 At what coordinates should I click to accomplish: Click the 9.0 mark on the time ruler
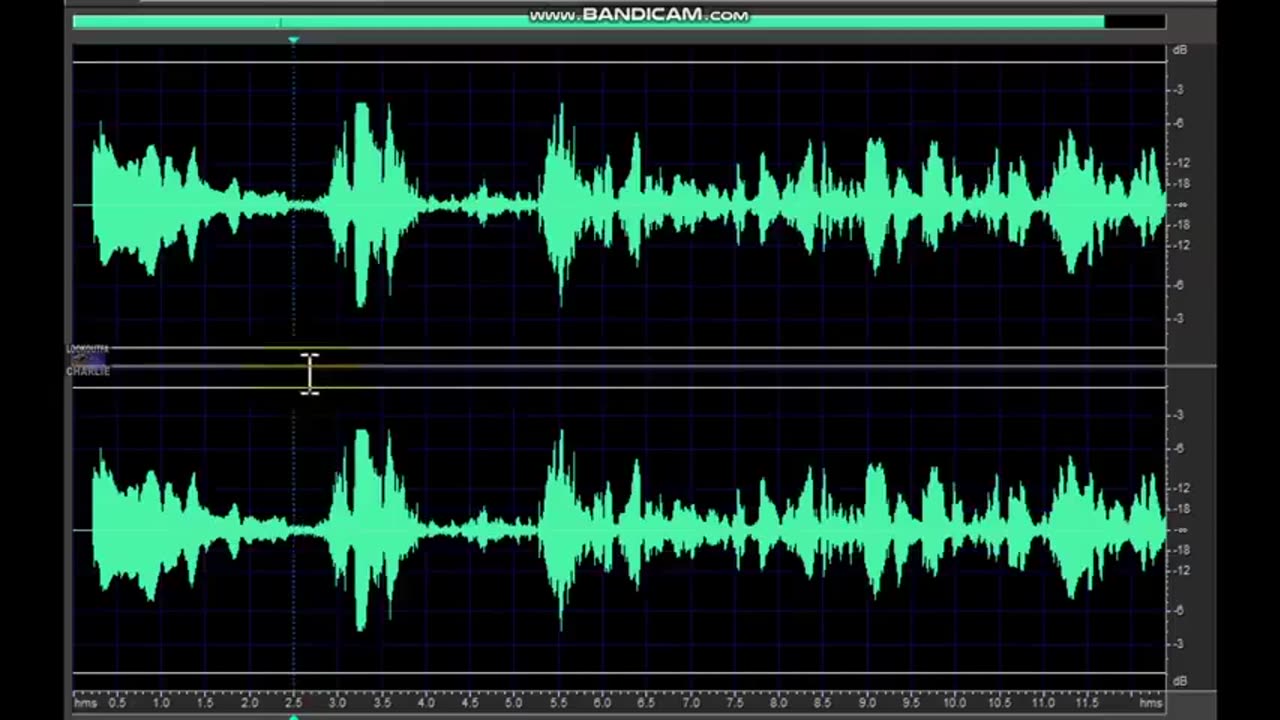pos(866,703)
